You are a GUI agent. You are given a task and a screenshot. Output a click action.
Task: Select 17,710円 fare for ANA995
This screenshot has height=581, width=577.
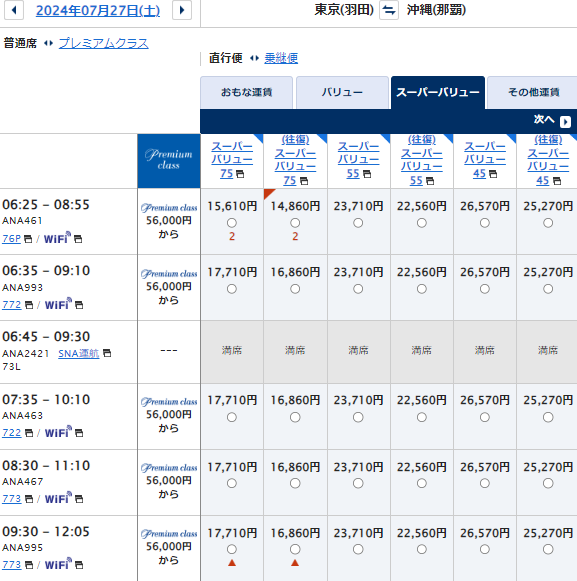tap(232, 549)
